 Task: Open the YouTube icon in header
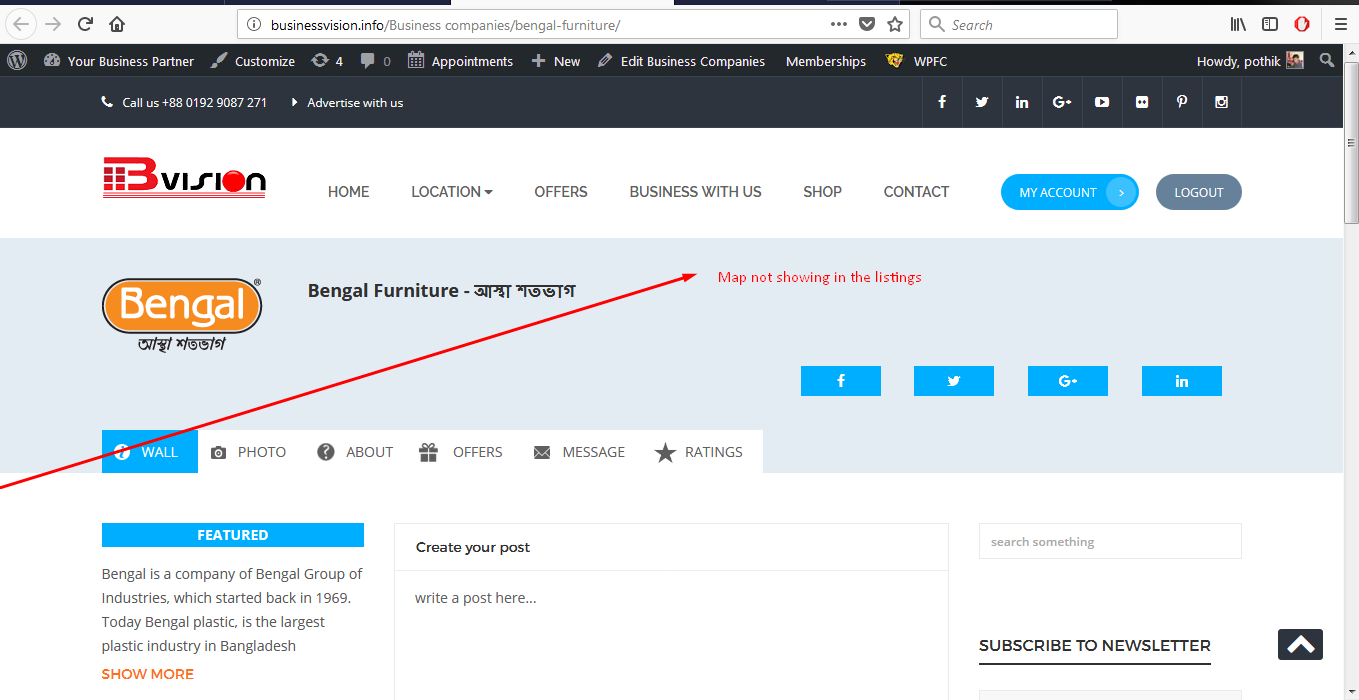click(x=1102, y=102)
